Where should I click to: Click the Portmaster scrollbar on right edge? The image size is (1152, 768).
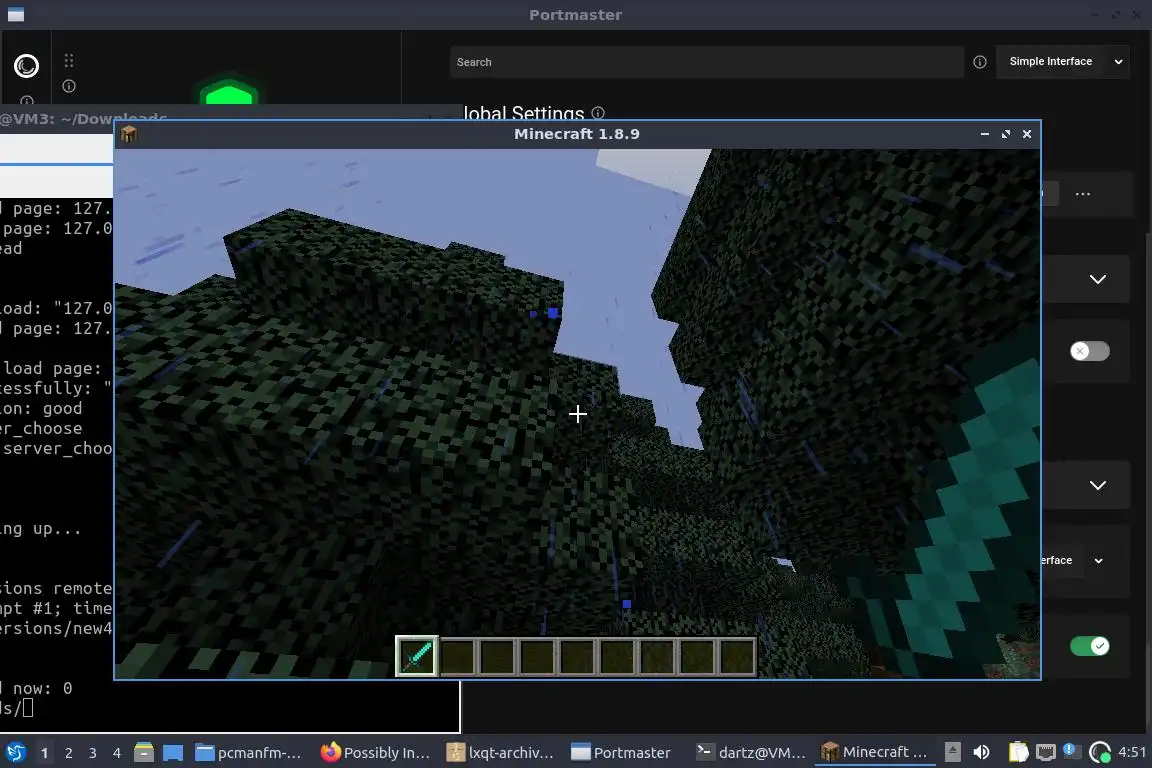pos(1148,441)
